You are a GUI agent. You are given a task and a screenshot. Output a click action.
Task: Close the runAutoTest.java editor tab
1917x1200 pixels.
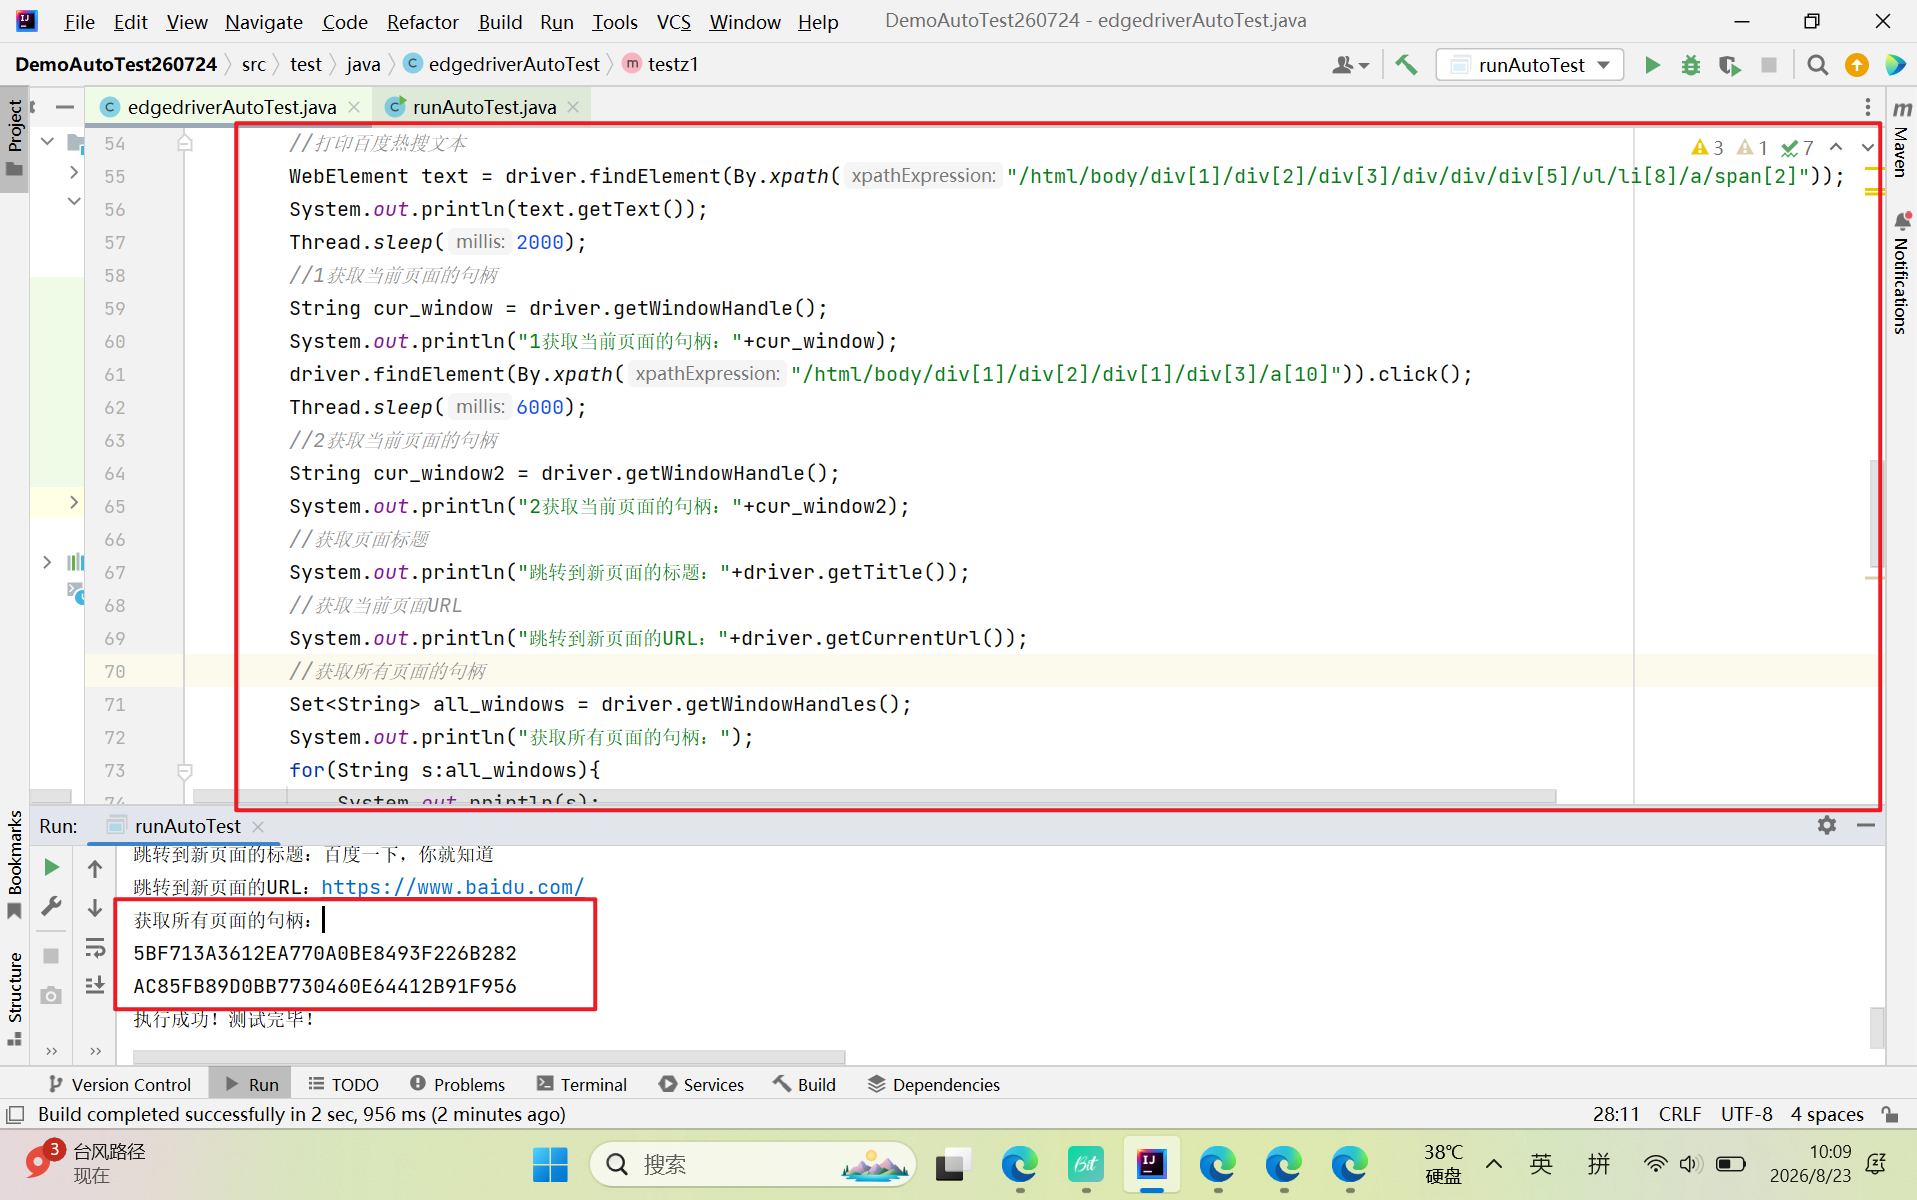pos(573,107)
